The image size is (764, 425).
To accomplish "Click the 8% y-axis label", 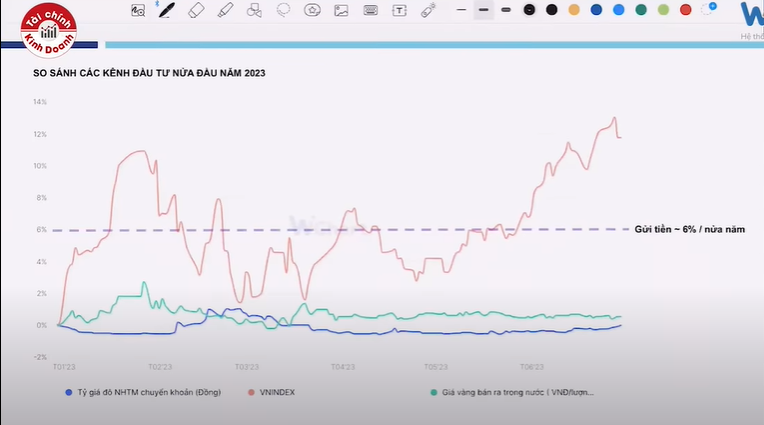I will pos(42,198).
